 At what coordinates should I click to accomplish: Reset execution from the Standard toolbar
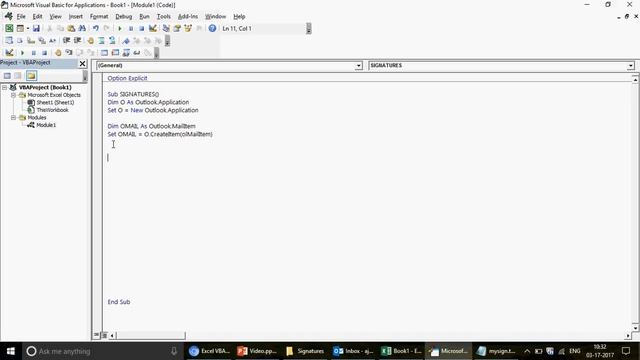(x=141, y=28)
